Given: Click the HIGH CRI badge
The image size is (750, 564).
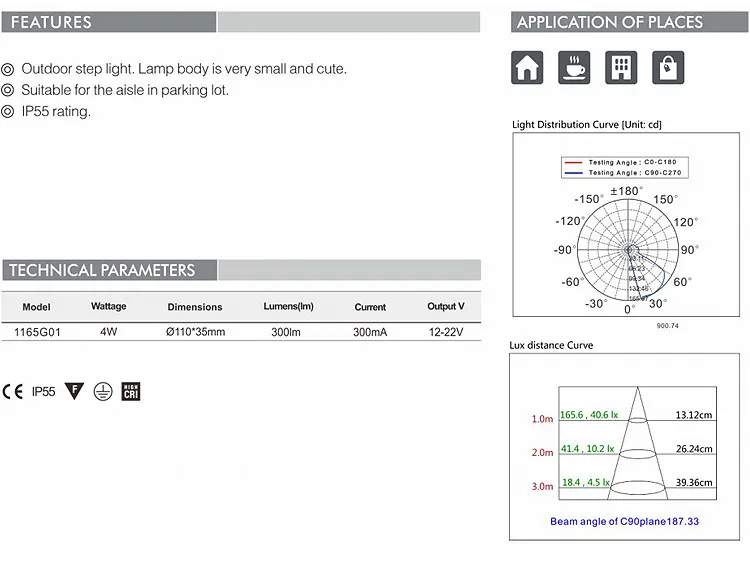Looking at the screenshot, I should point(130,391).
